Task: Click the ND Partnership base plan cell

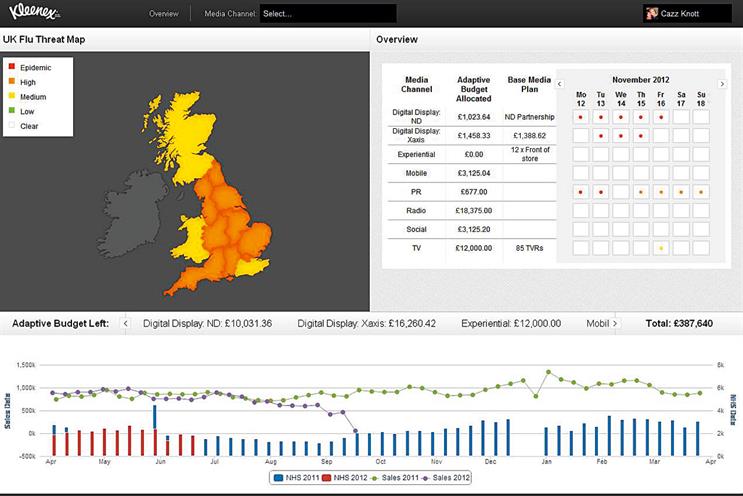Action: point(529,117)
